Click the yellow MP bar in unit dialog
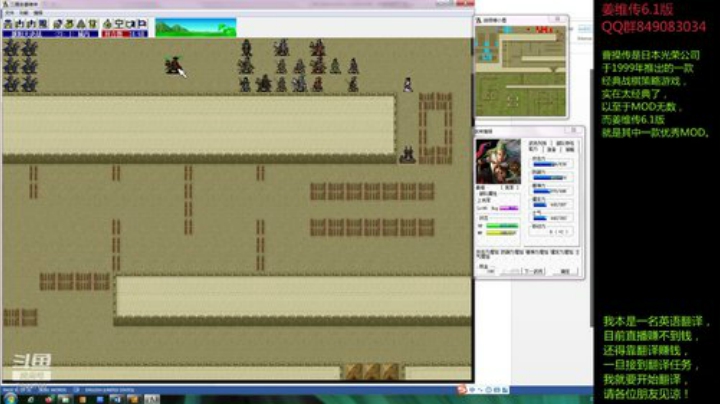Image resolution: width=720 pixels, height=404 pixels. tap(502, 233)
